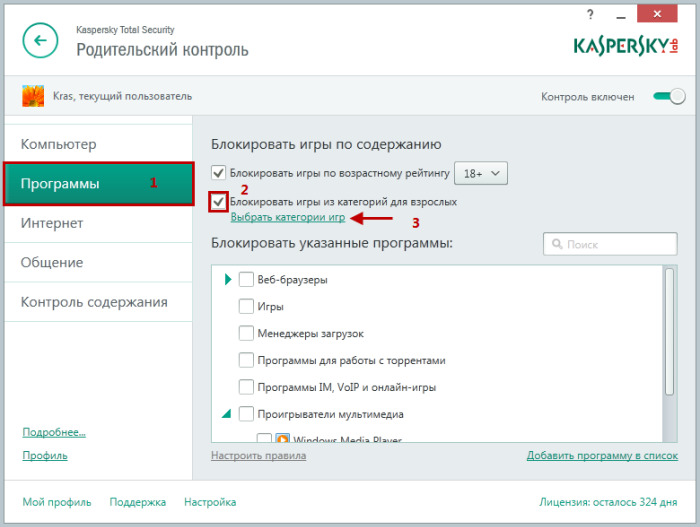The width and height of the screenshot is (700, 527).
Task: Click the Kras, текущий пользователь label
Action: tap(122, 96)
